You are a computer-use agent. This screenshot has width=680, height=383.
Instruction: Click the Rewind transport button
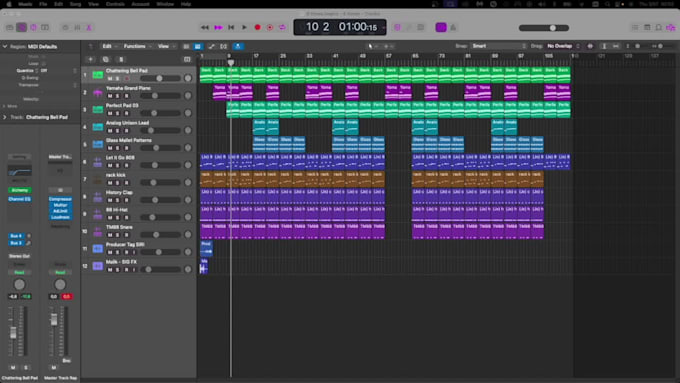205,27
